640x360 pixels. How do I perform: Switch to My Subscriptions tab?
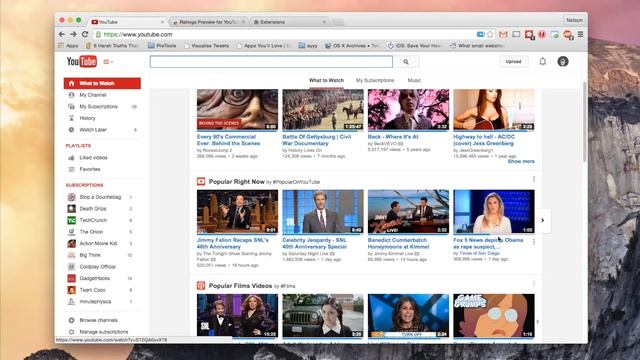coord(375,80)
